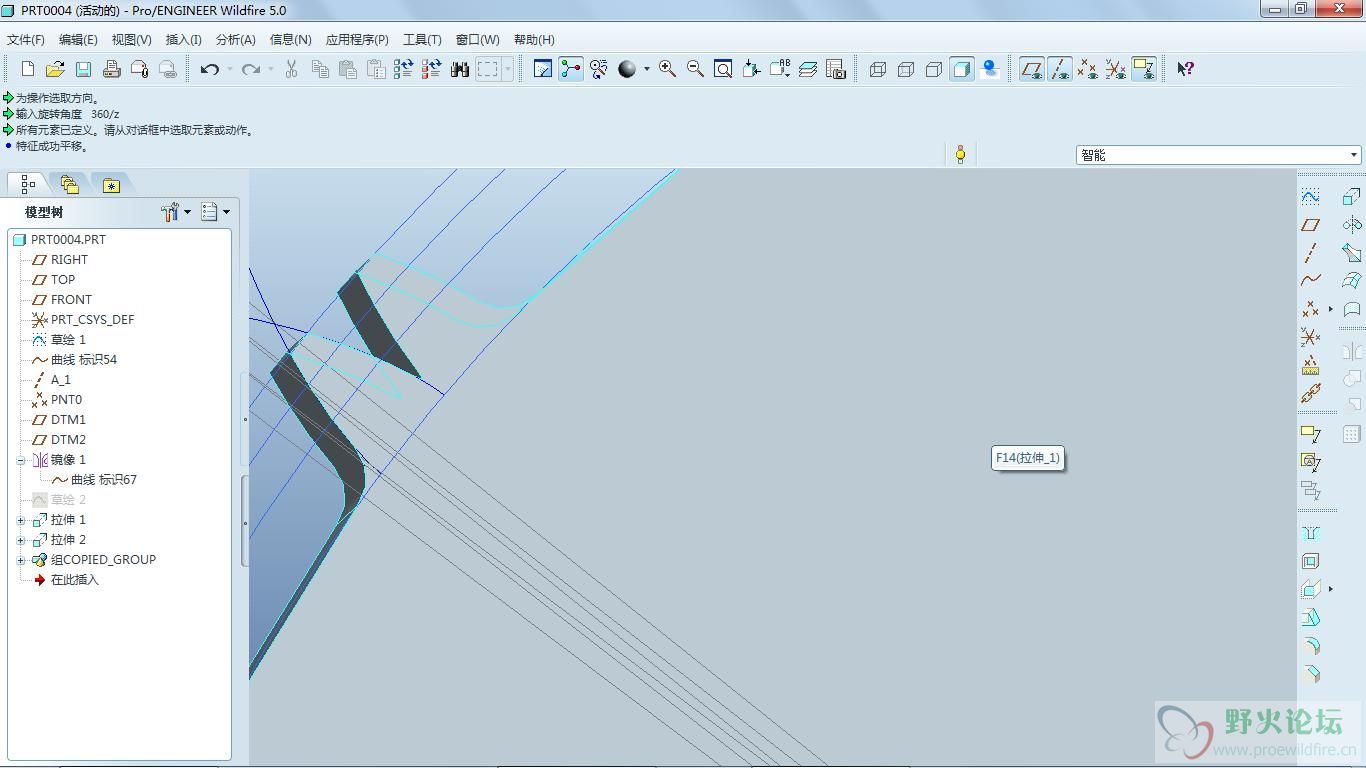Expand the 拉伸 2 feature node
The height and width of the screenshot is (768, 1366).
pyautogui.click(x=20, y=540)
